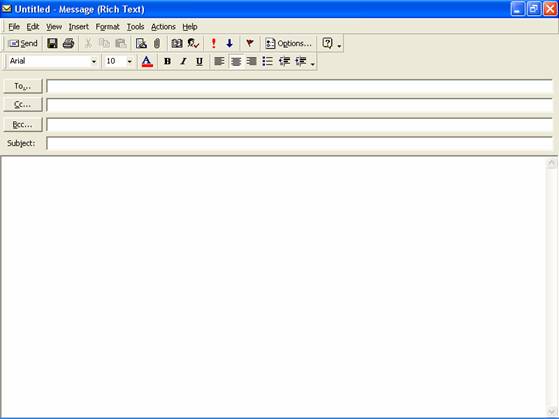Click the Send button

(x=23, y=44)
